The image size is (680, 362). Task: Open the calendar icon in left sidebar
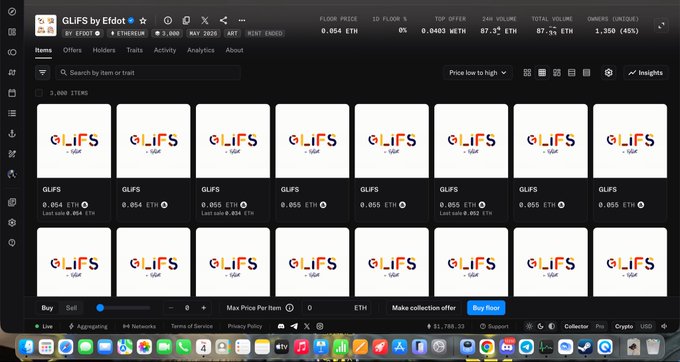pos(12,93)
